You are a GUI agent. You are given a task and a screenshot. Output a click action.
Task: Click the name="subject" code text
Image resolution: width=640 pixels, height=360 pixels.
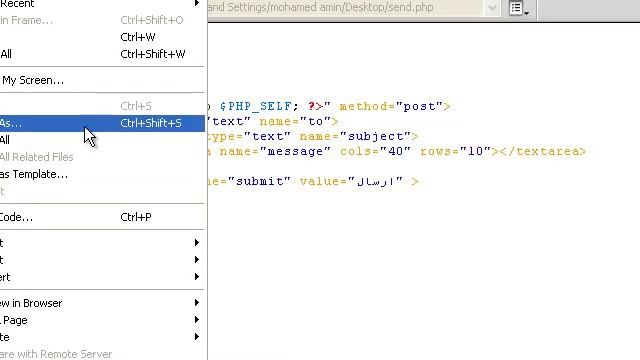tap(355, 136)
